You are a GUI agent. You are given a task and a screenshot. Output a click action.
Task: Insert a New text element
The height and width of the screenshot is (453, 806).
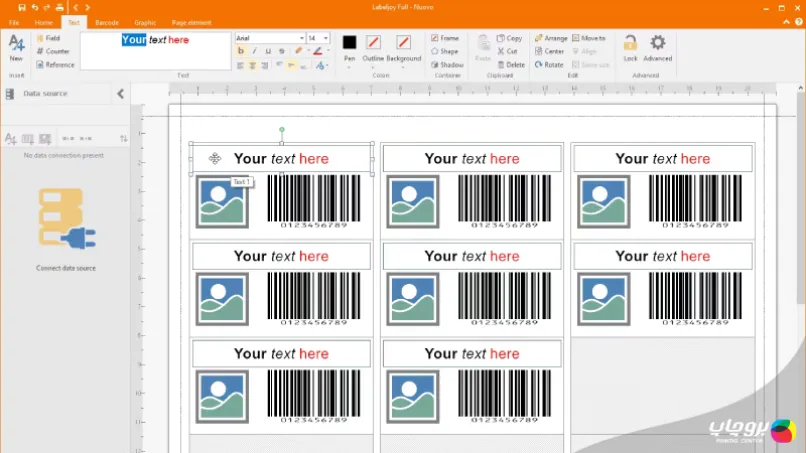click(x=16, y=48)
